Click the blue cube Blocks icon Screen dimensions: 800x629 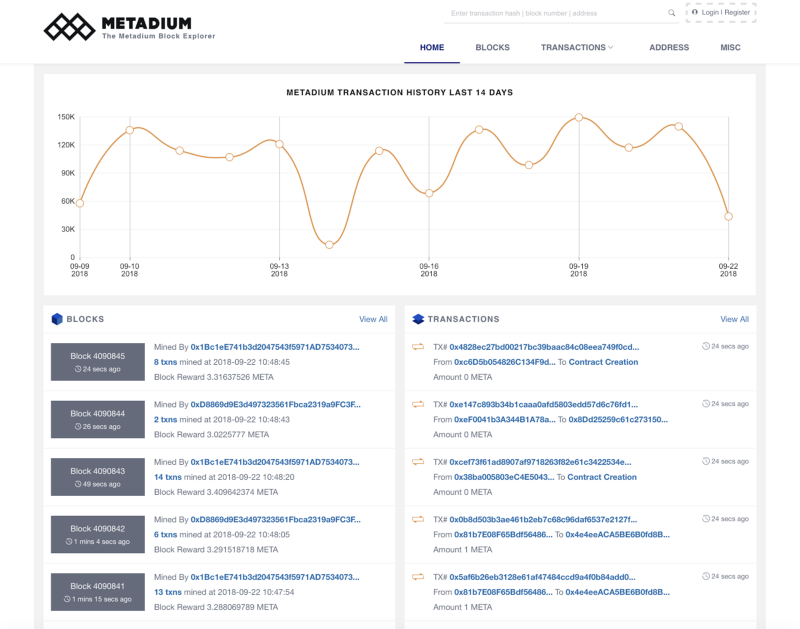click(57, 319)
